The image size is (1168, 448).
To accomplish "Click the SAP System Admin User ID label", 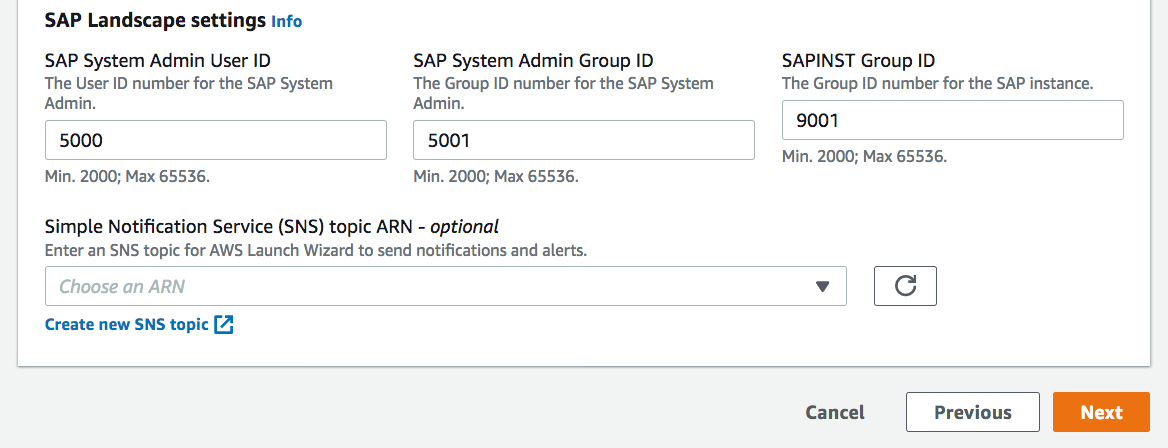I will 158,61.
